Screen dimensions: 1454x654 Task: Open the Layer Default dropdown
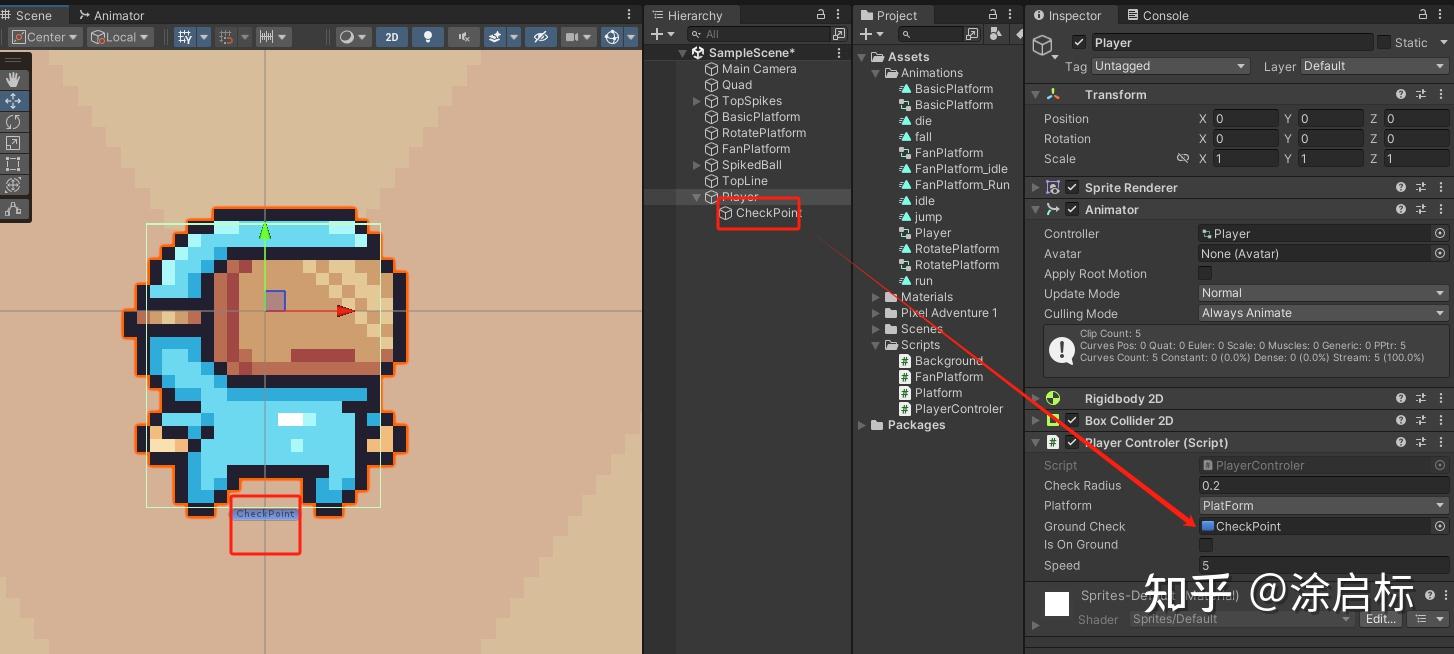pos(1375,66)
